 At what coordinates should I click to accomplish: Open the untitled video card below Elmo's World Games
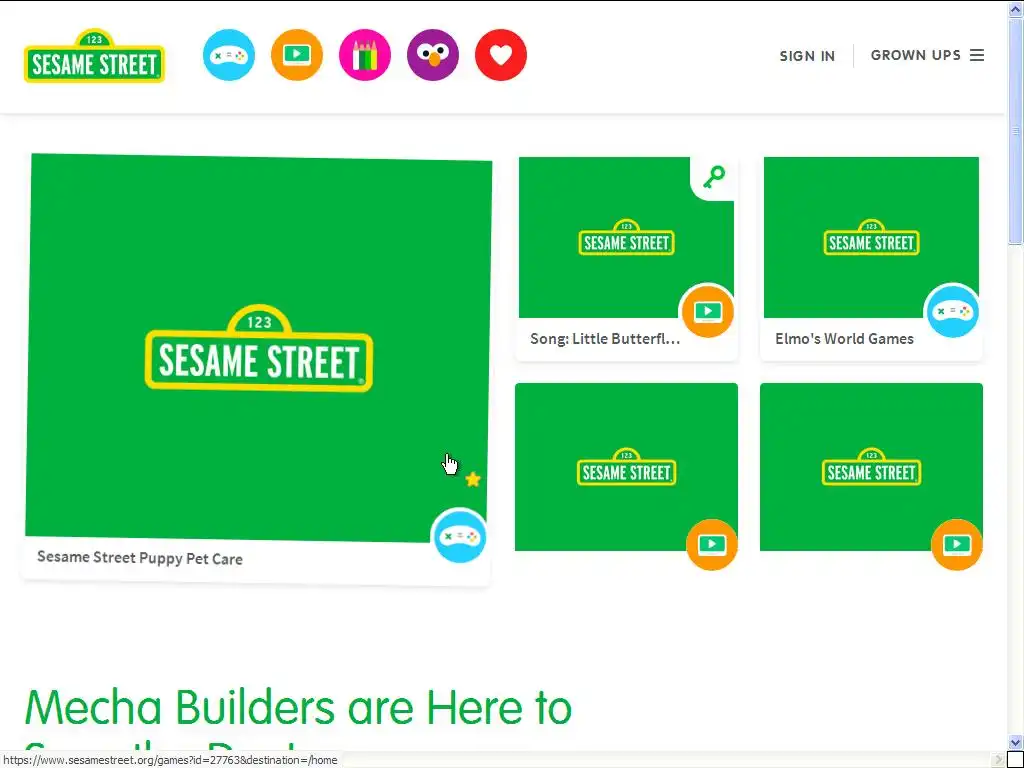(871, 467)
